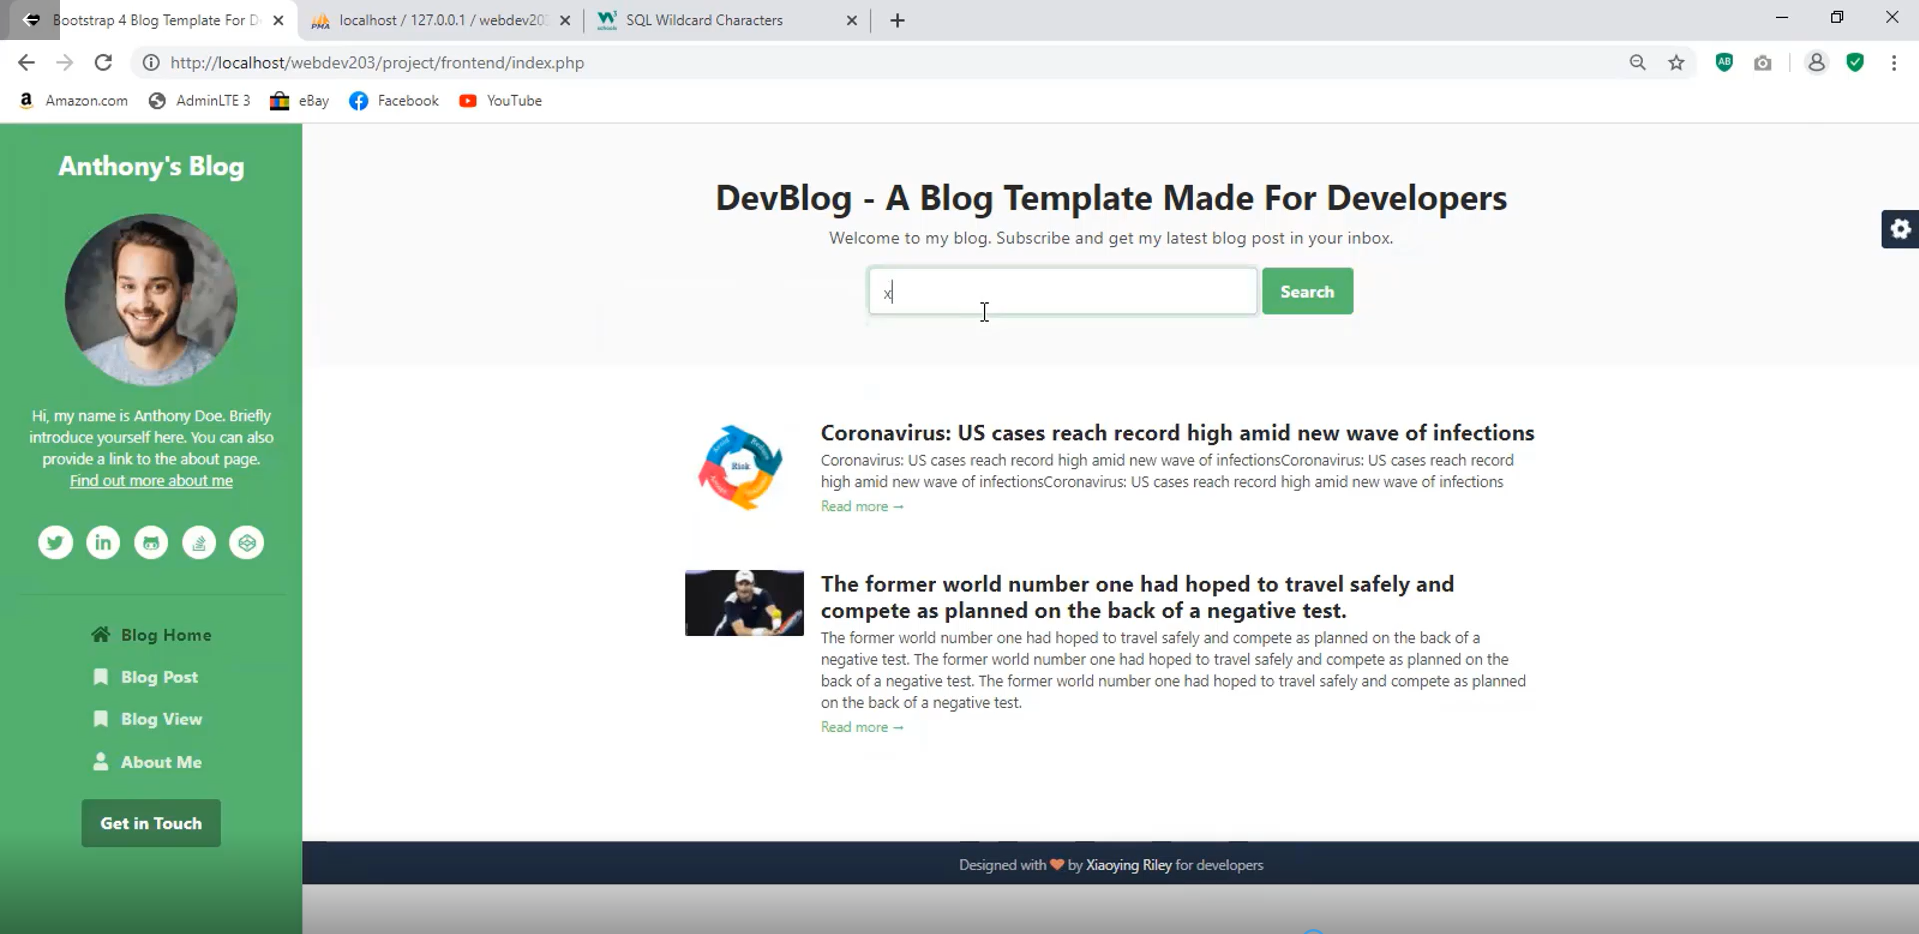Click the About Me person icon
The height and width of the screenshot is (934, 1919).
(100, 761)
